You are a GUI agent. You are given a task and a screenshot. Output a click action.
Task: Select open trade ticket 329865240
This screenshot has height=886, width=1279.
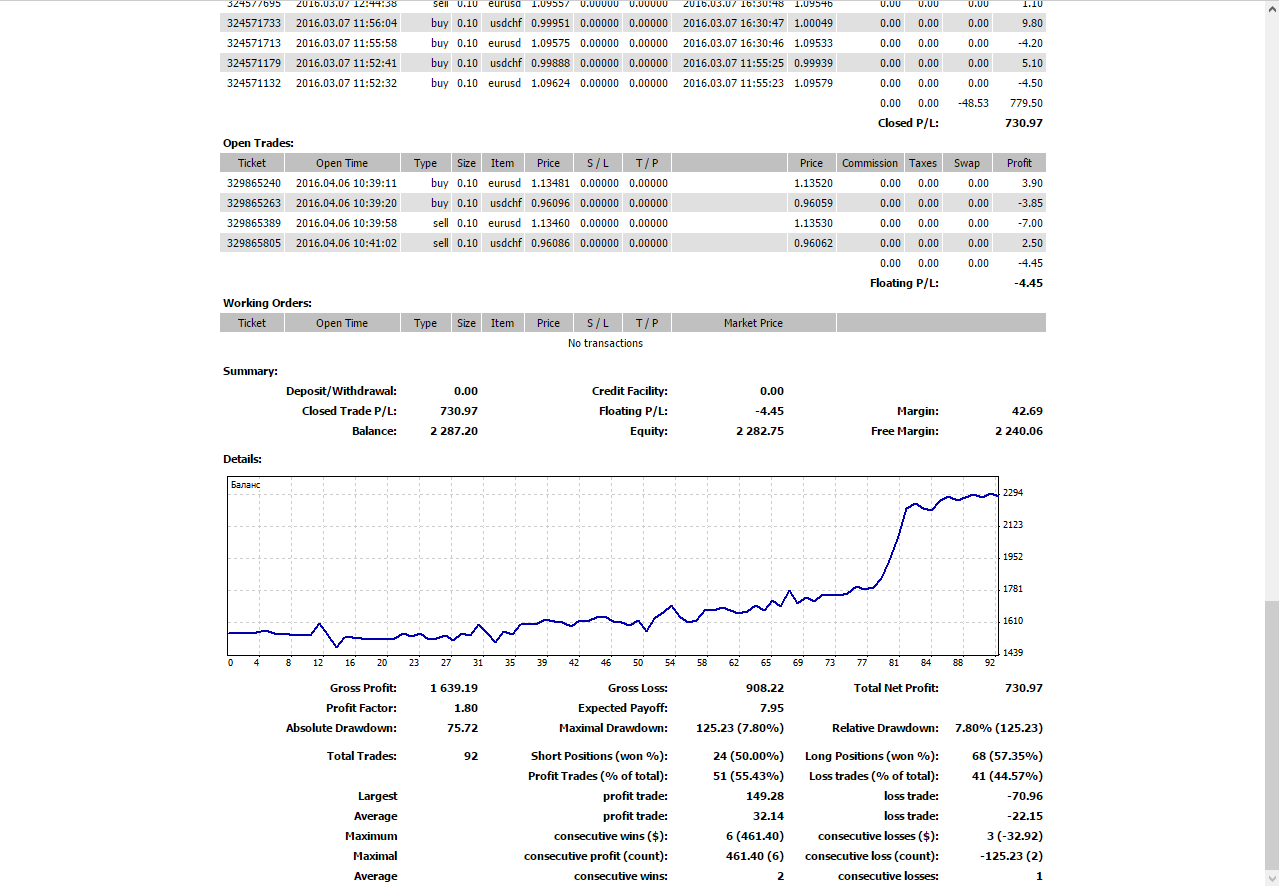pos(254,183)
